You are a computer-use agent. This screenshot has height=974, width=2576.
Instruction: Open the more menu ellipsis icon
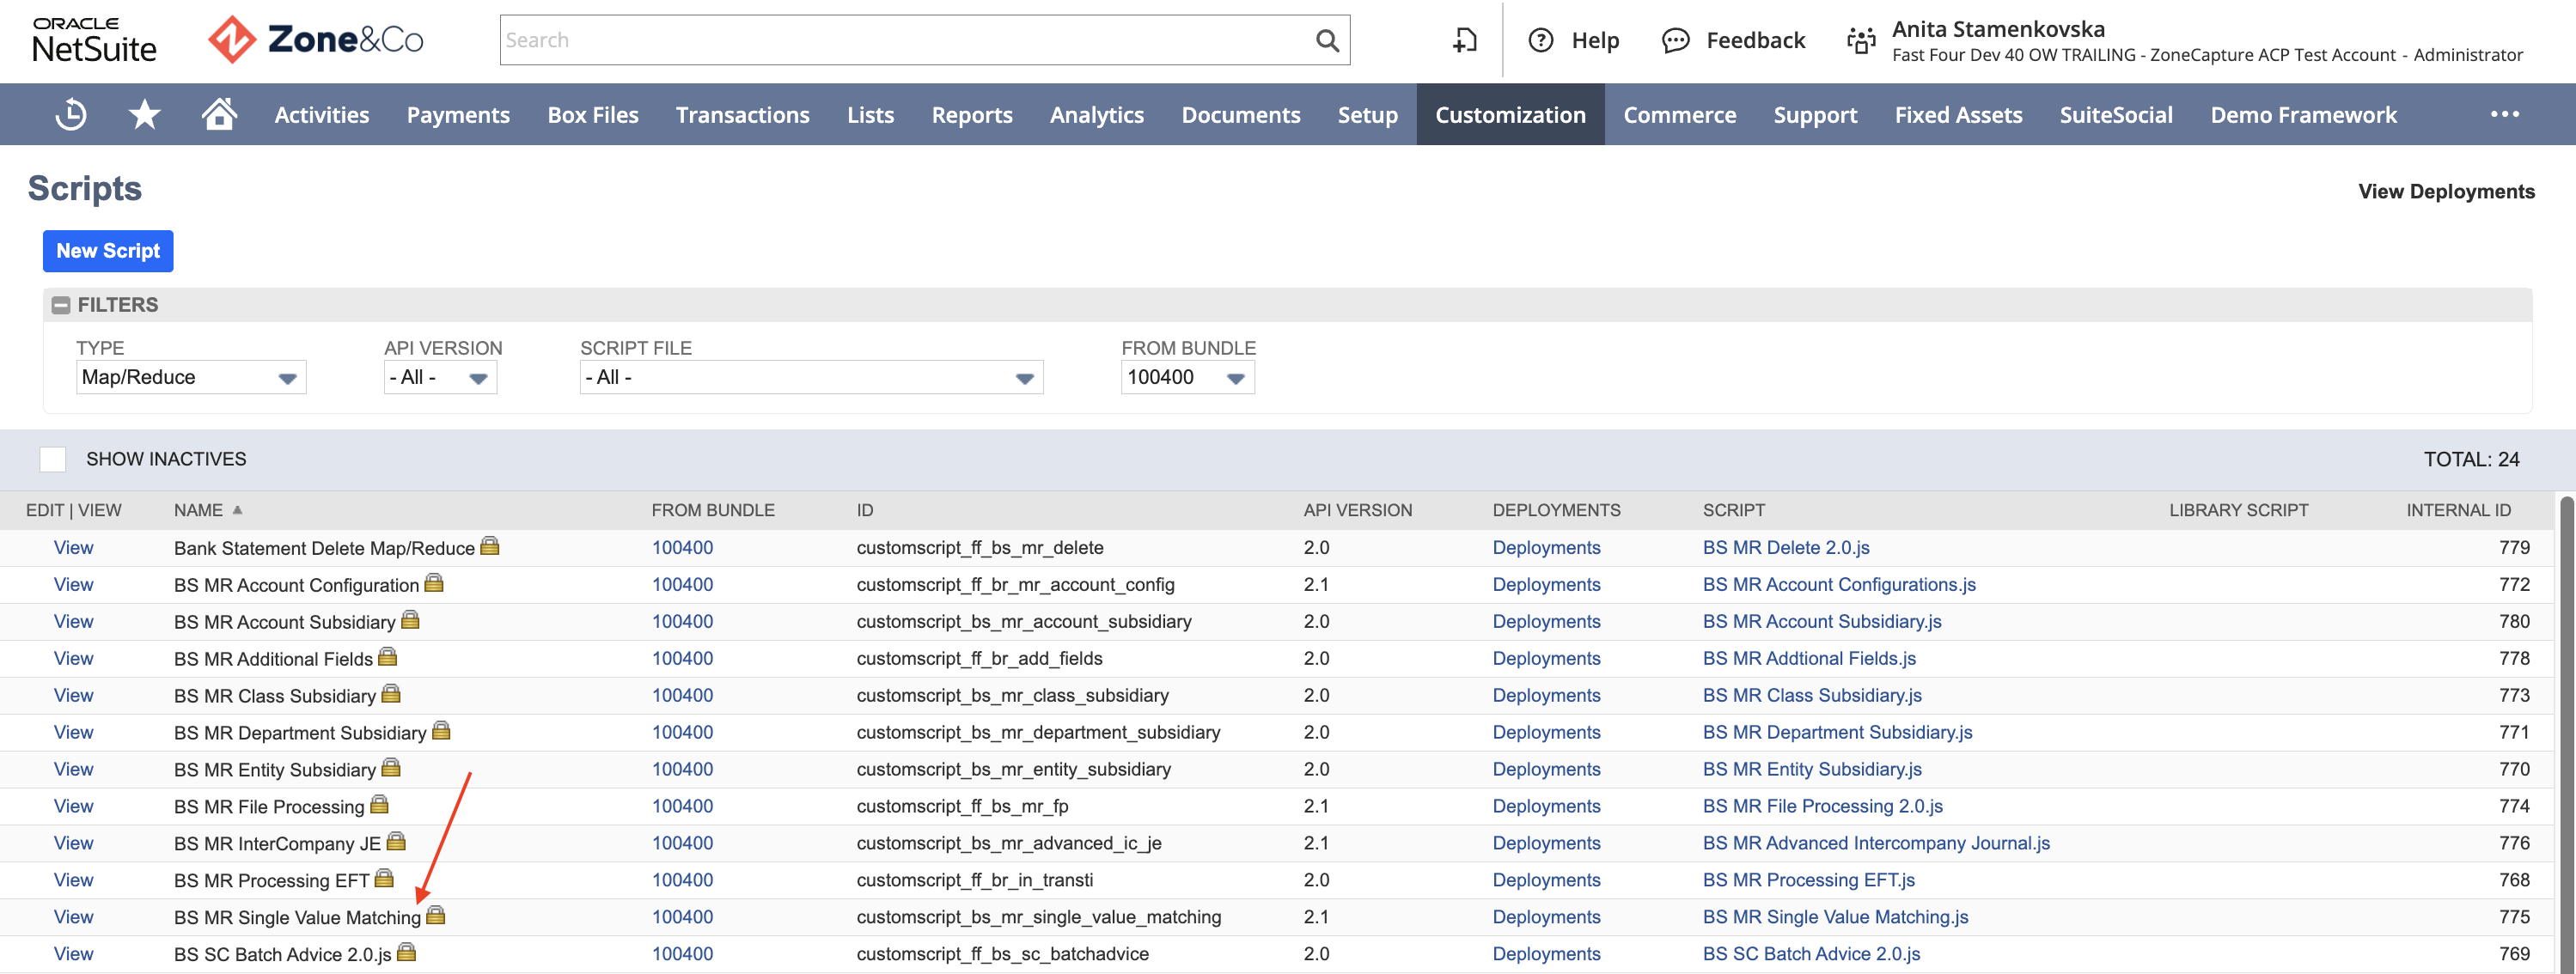[x=2504, y=114]
